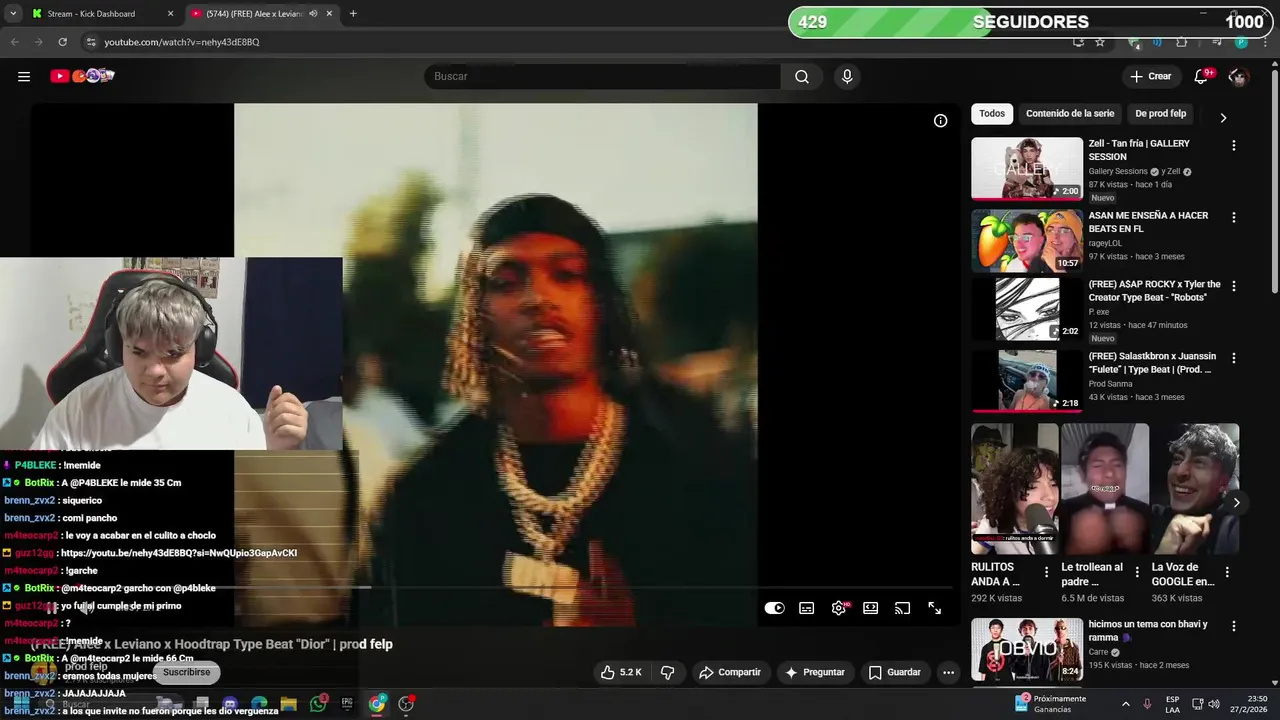Cast the video to a device

[902, 608]
